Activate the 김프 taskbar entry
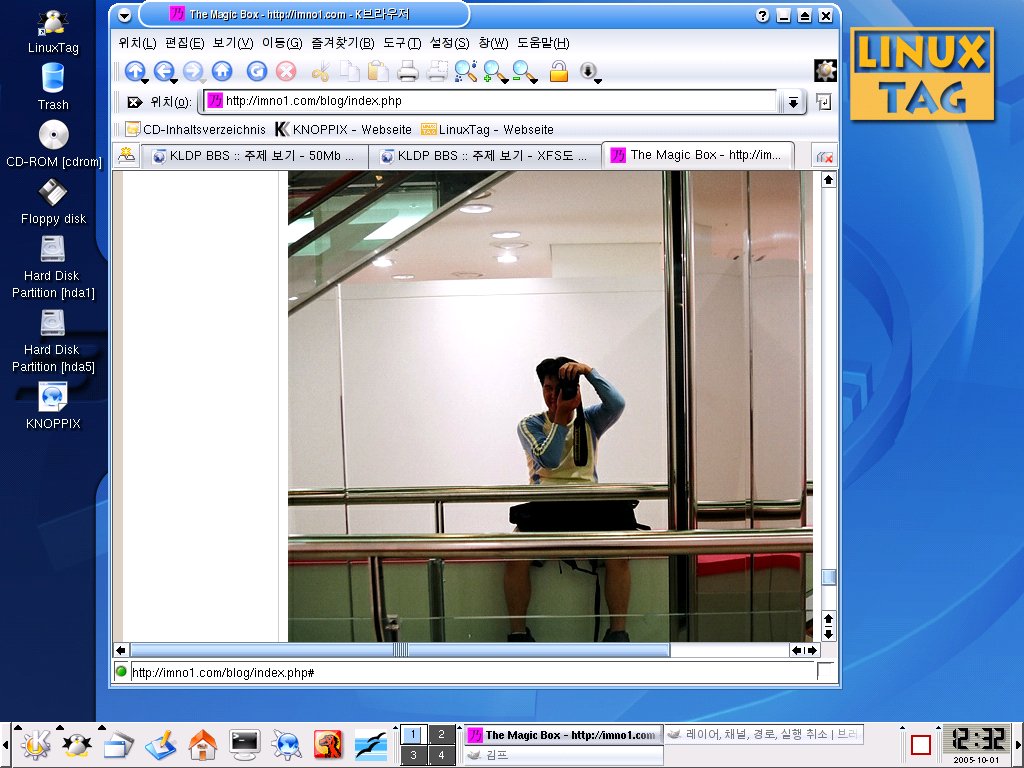This screenshot has width=1024, height=768. click(x=563, y=755)
